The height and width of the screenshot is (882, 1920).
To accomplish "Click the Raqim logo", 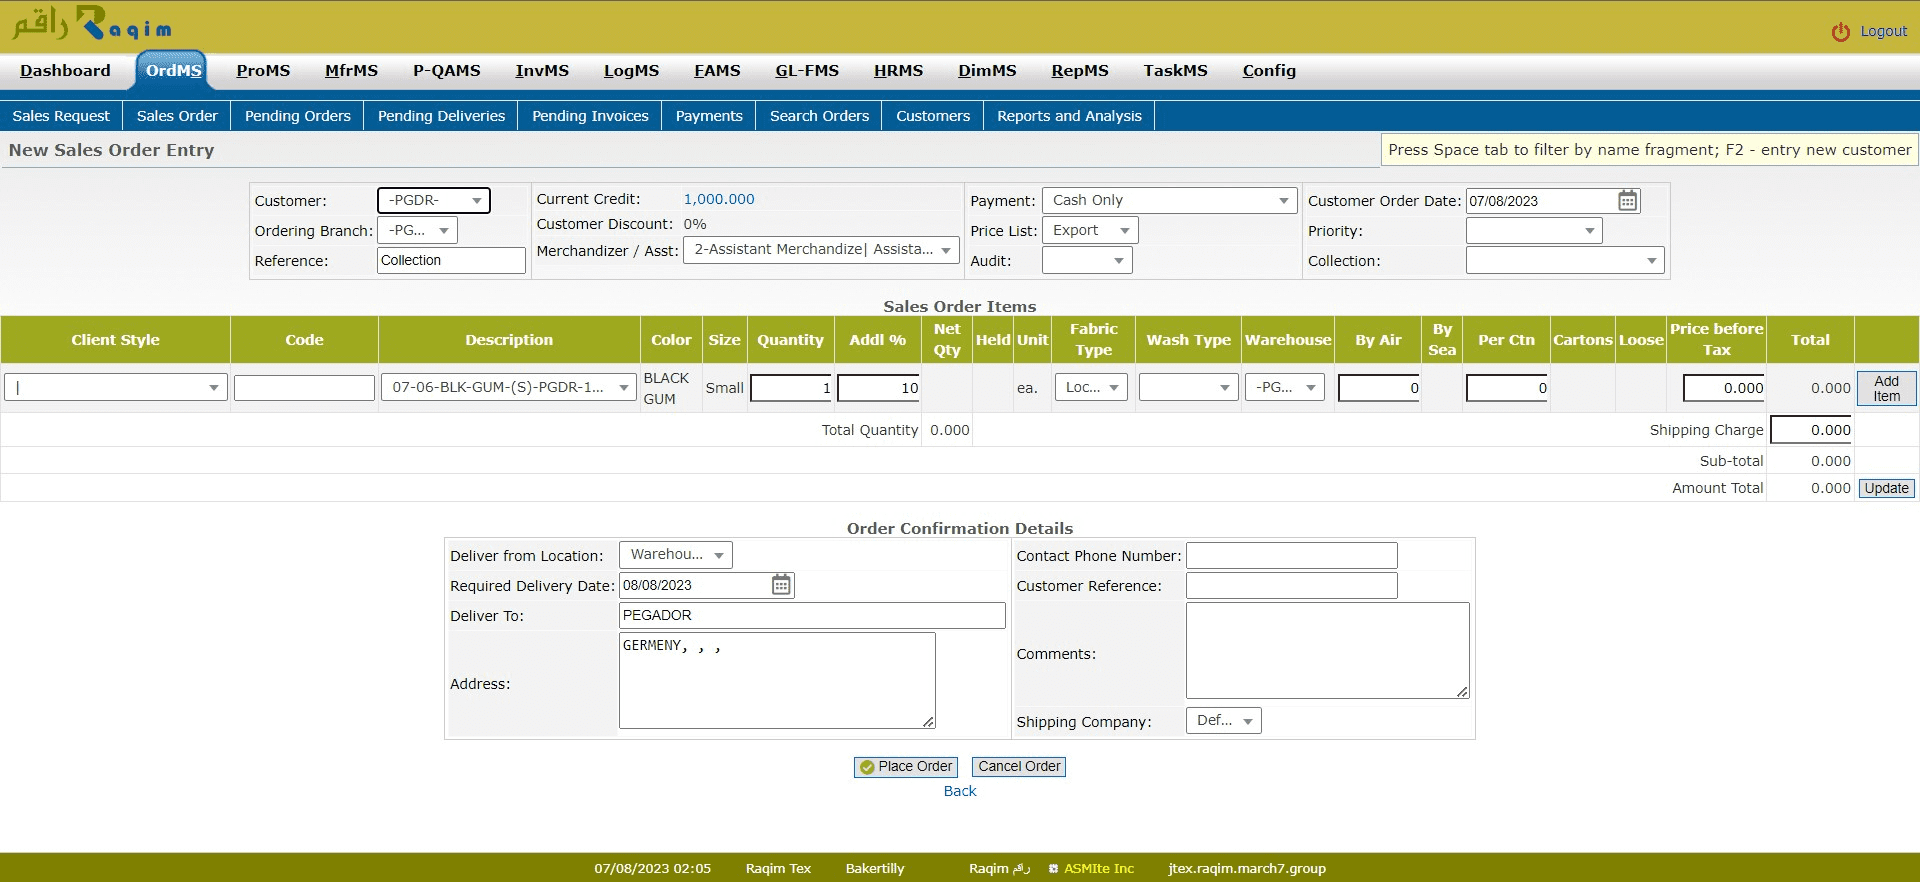I will 92,24.
